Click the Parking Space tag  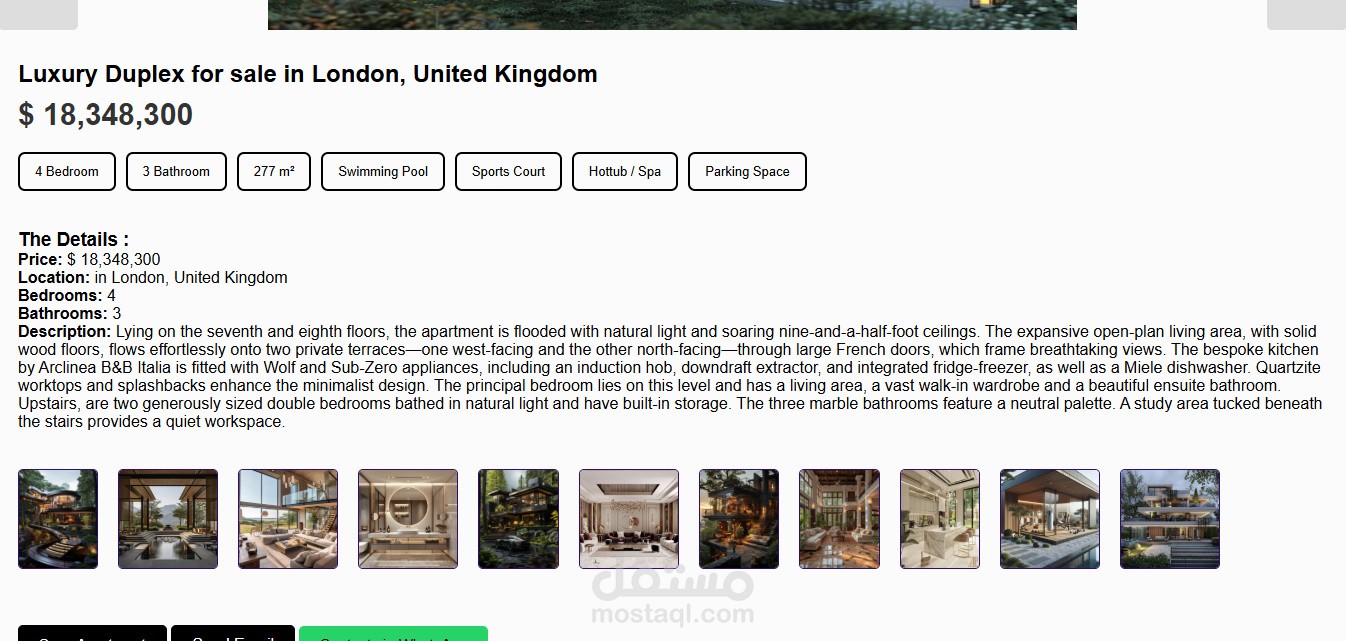pos(747,171)
